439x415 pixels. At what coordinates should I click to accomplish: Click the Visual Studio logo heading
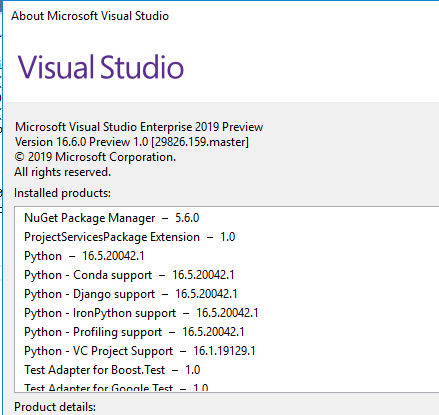[101, 67]
